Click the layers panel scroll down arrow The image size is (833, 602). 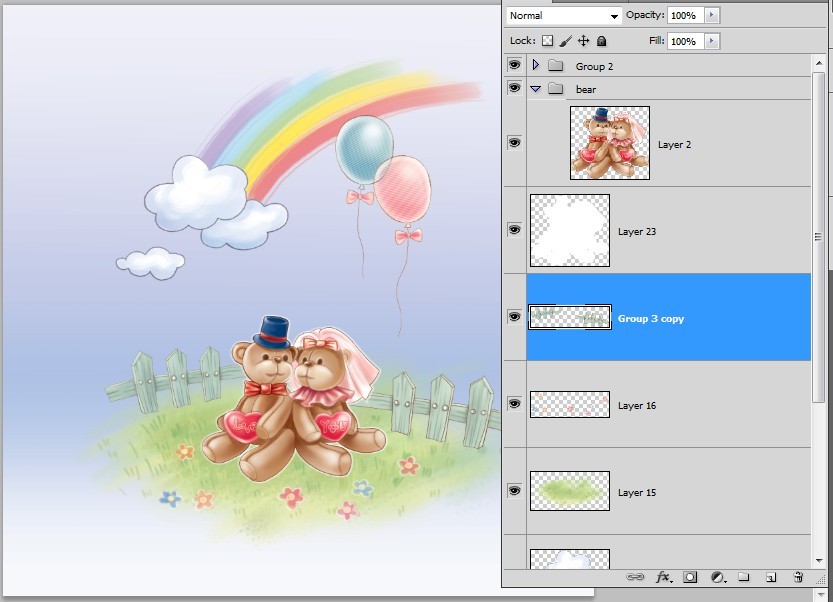819,561
